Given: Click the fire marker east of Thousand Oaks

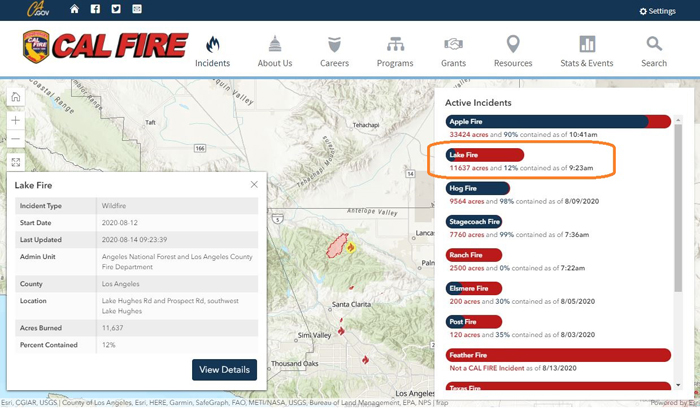Looking at the screenshot, I should click(x=365, y=360).
